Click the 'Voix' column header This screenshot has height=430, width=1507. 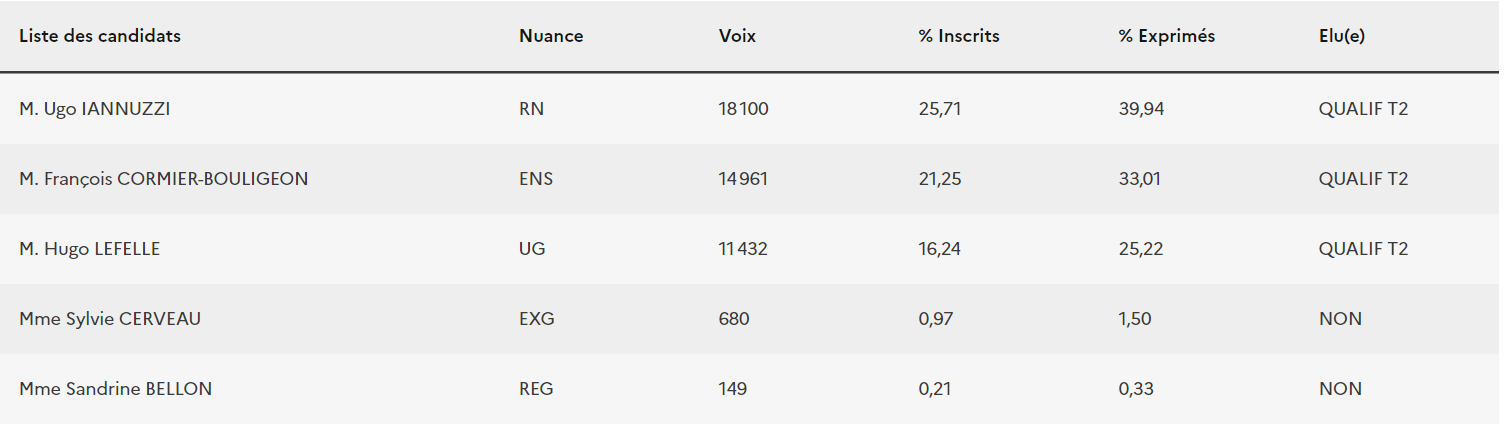click(x=737, y=37)
